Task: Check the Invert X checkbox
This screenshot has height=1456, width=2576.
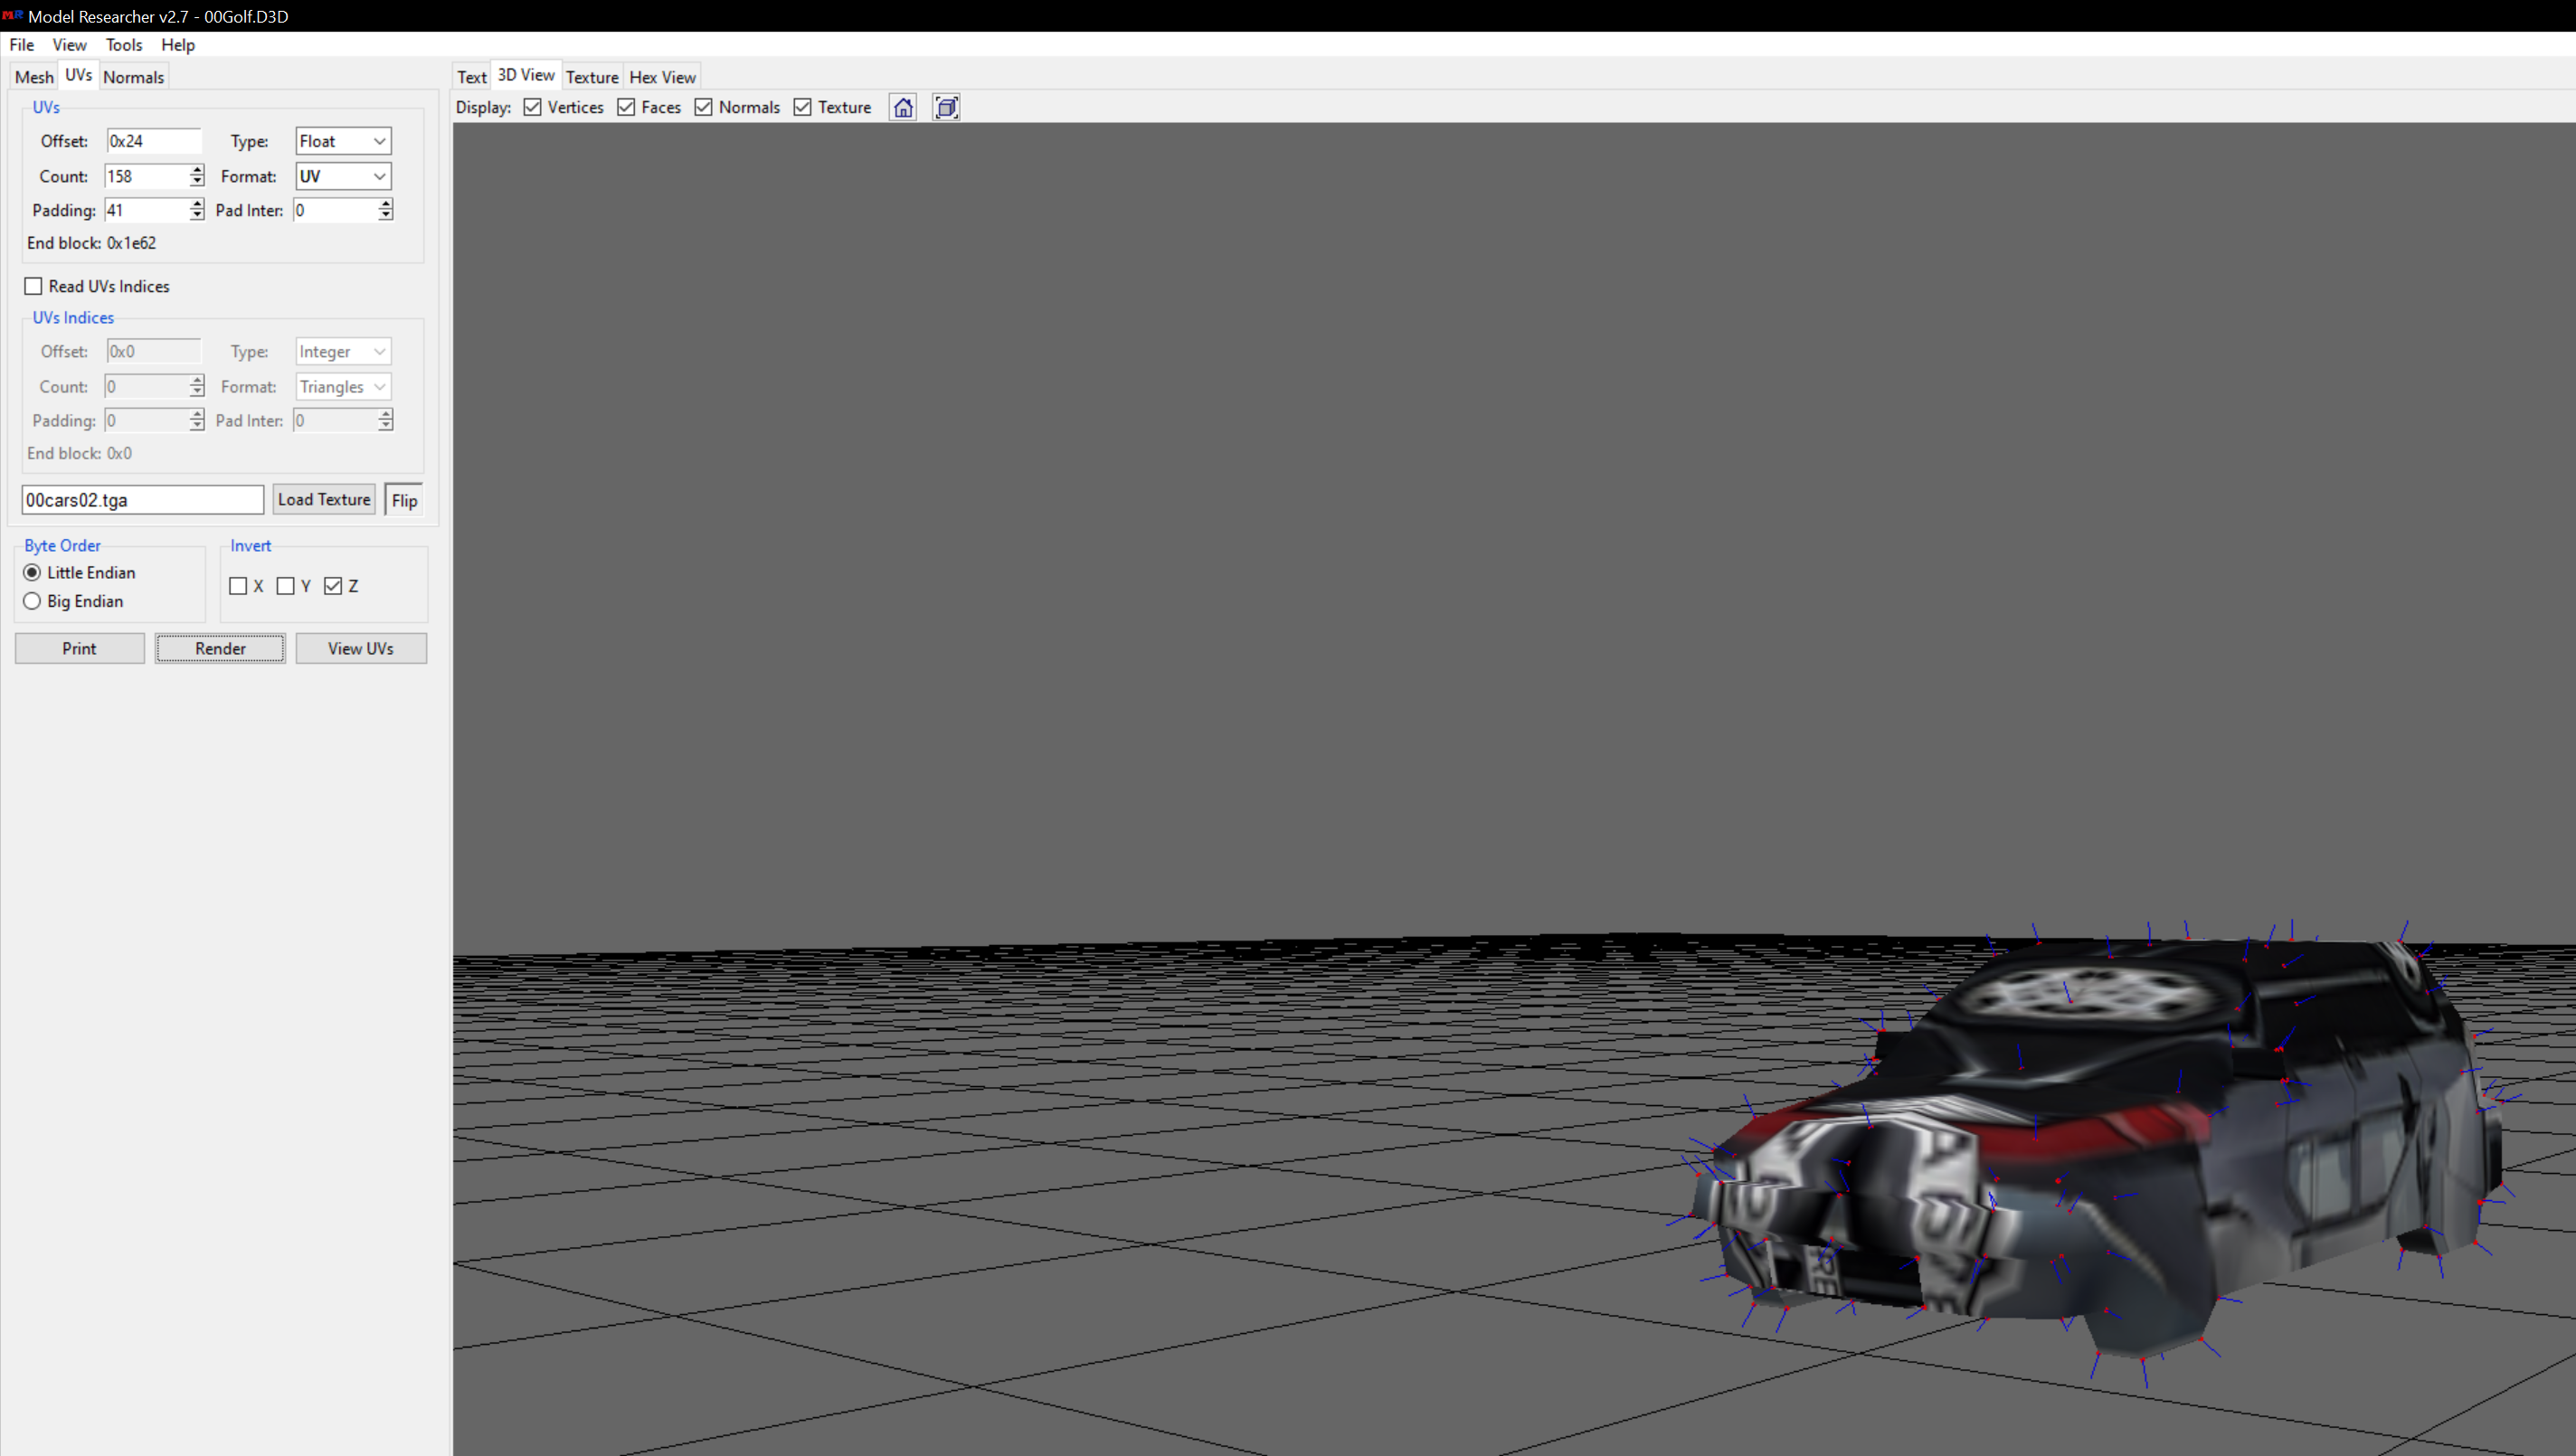Action: [238, 586]
